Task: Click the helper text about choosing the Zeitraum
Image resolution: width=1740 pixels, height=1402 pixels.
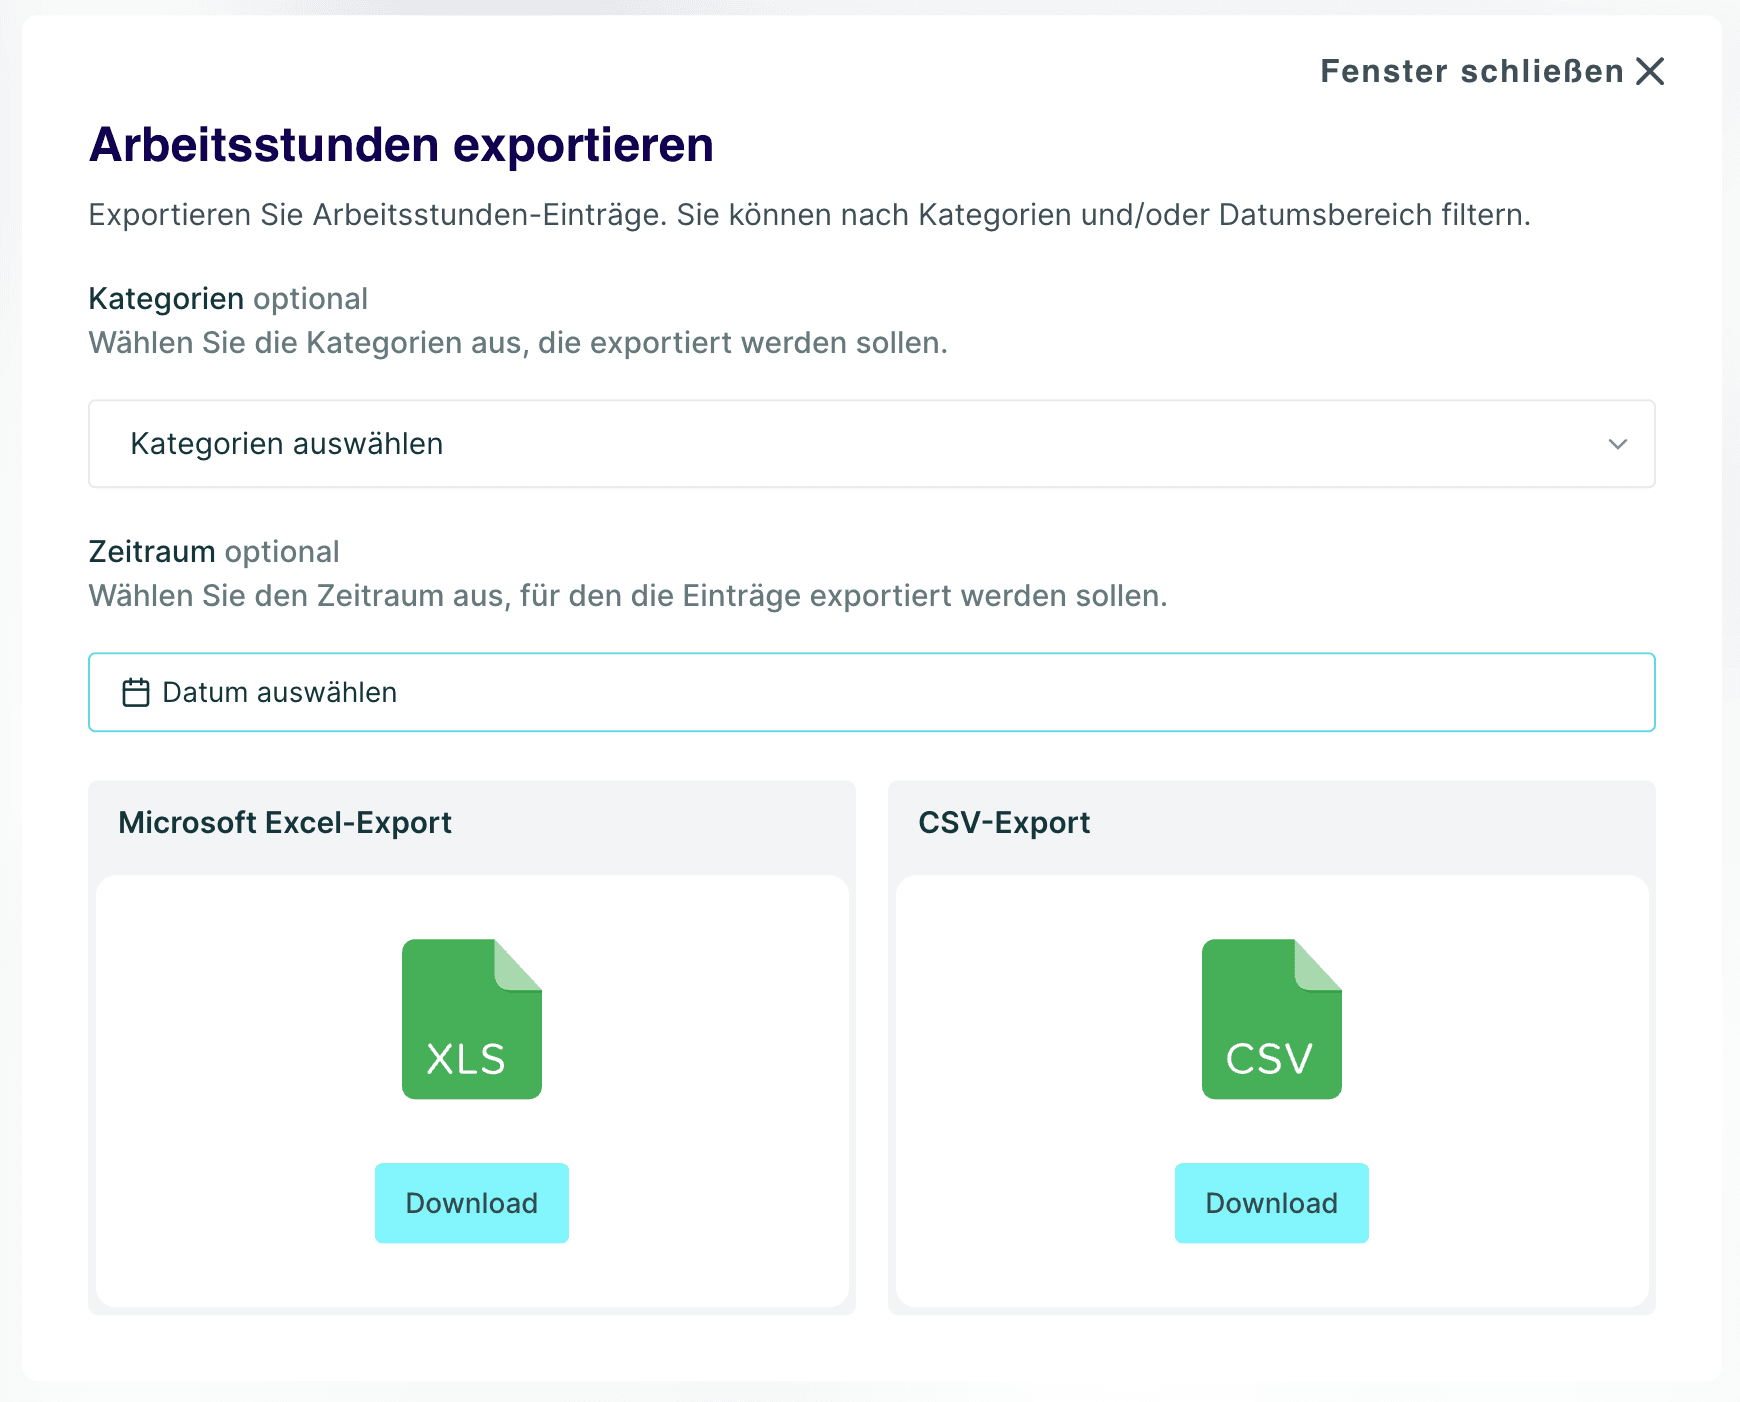Action: [627, 596]
